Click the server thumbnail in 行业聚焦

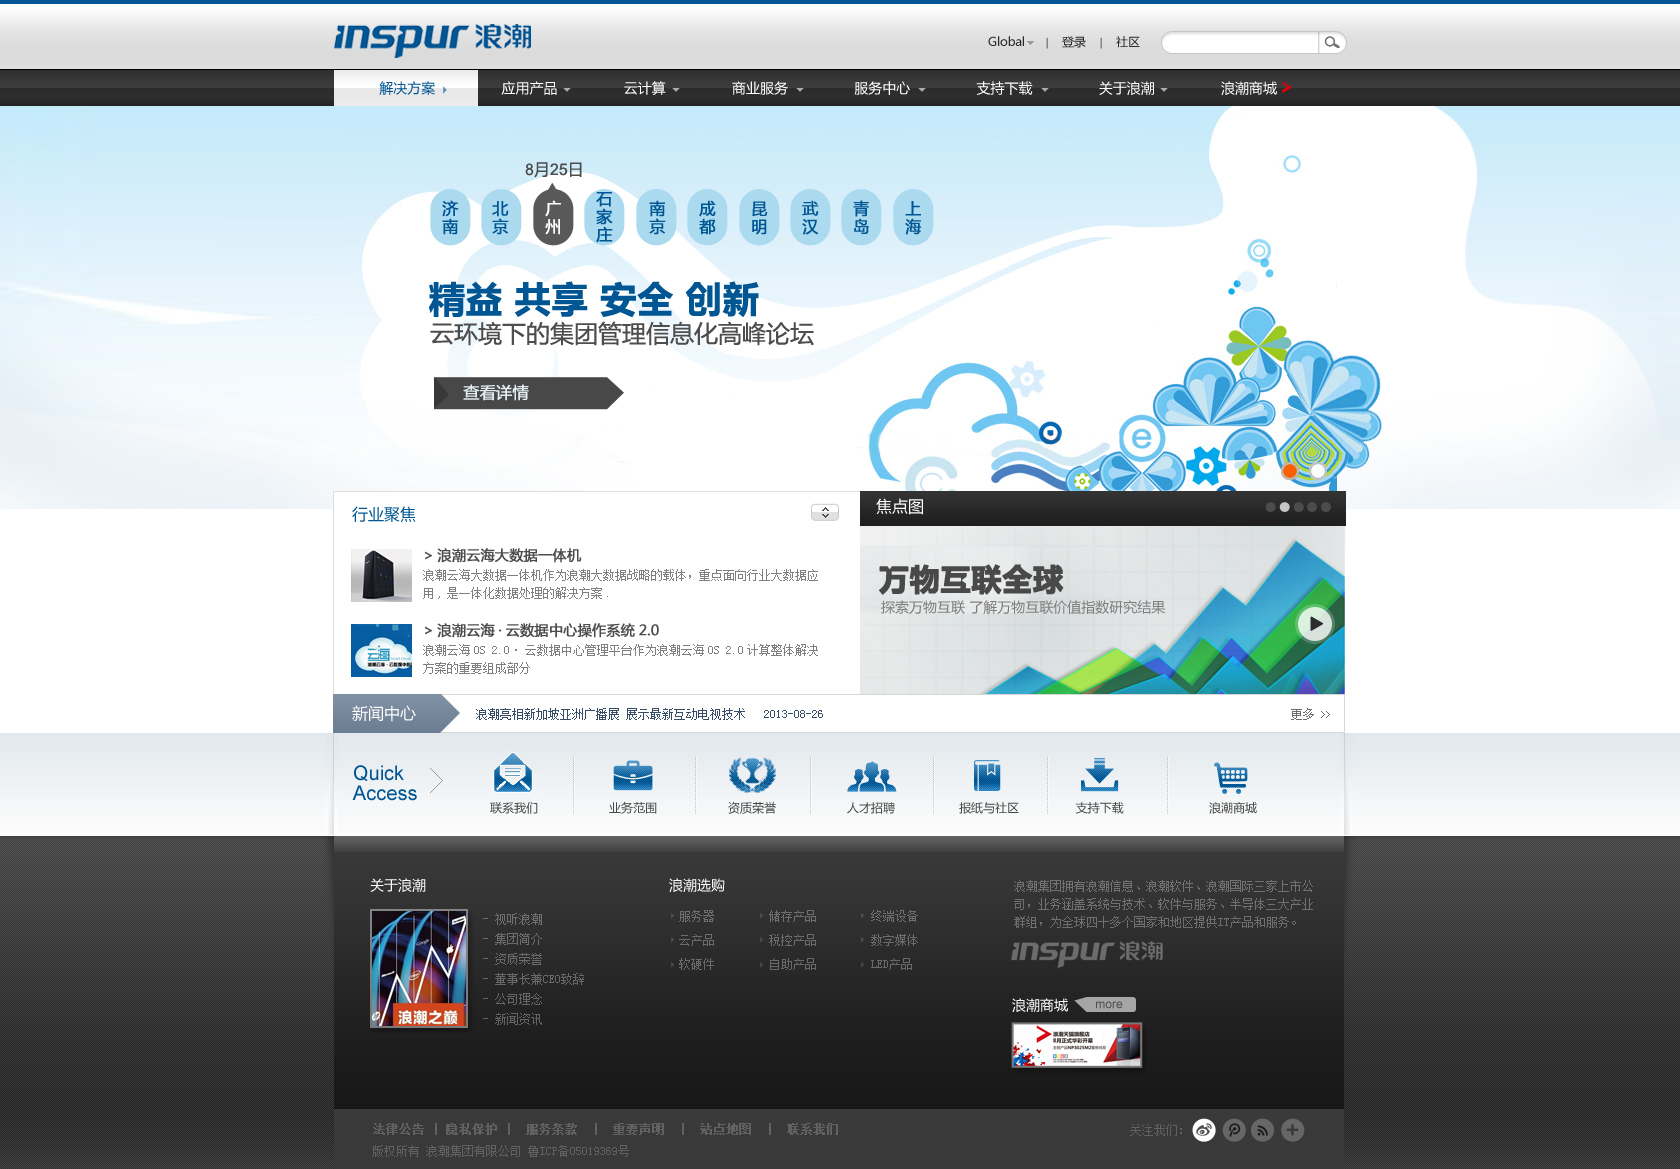[381, 575]
